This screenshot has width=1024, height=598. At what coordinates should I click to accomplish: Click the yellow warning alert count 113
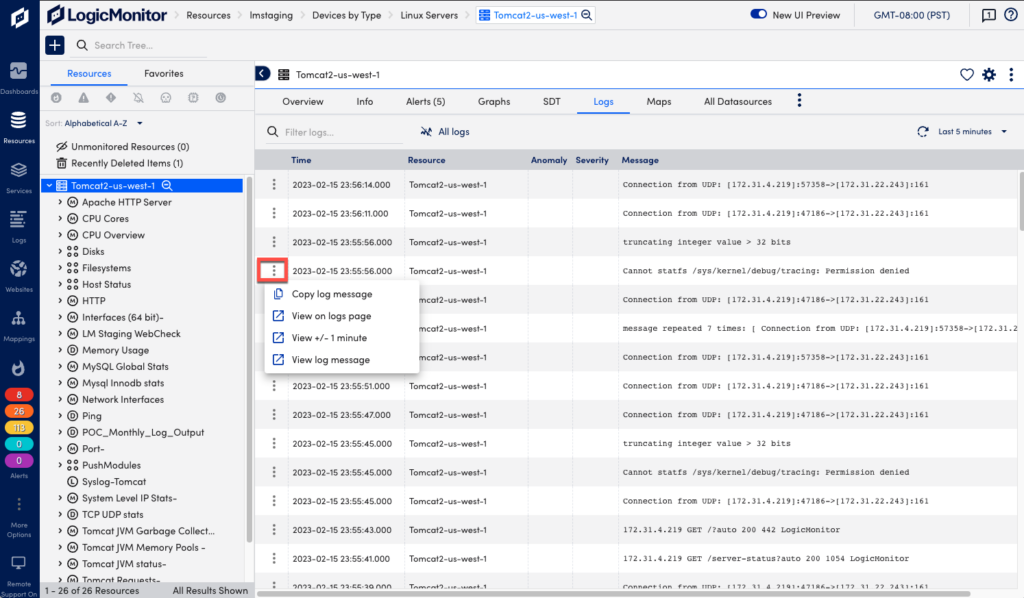point(19,428)
